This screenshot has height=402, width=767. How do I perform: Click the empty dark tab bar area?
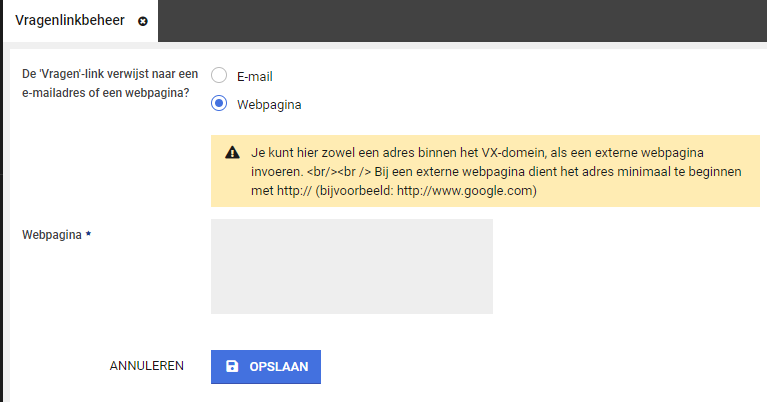point(460,21)
